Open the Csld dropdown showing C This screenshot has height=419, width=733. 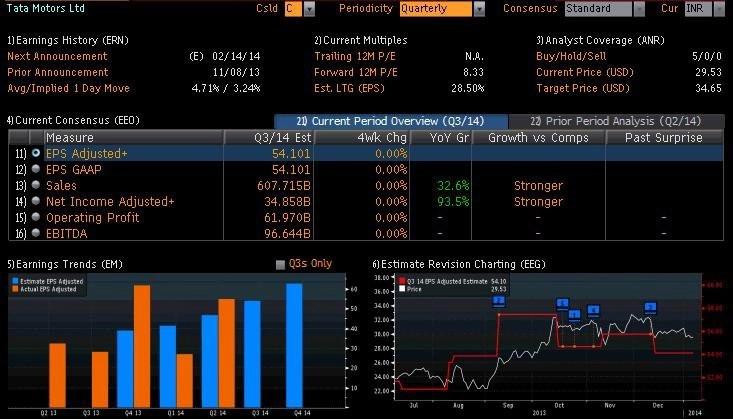[300, 9]
